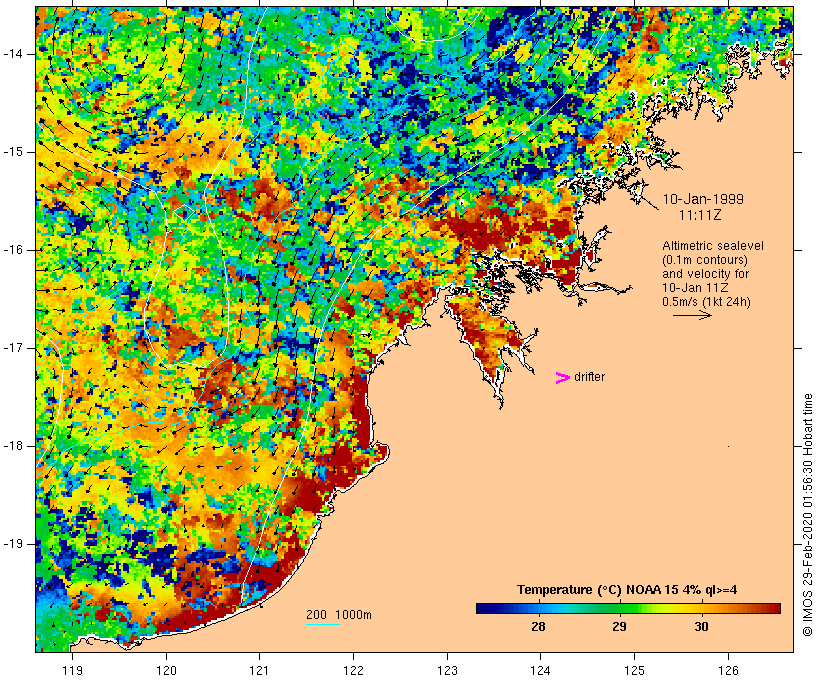
Task: Click the 'drifter' legend label
Action: pos(589,377)
